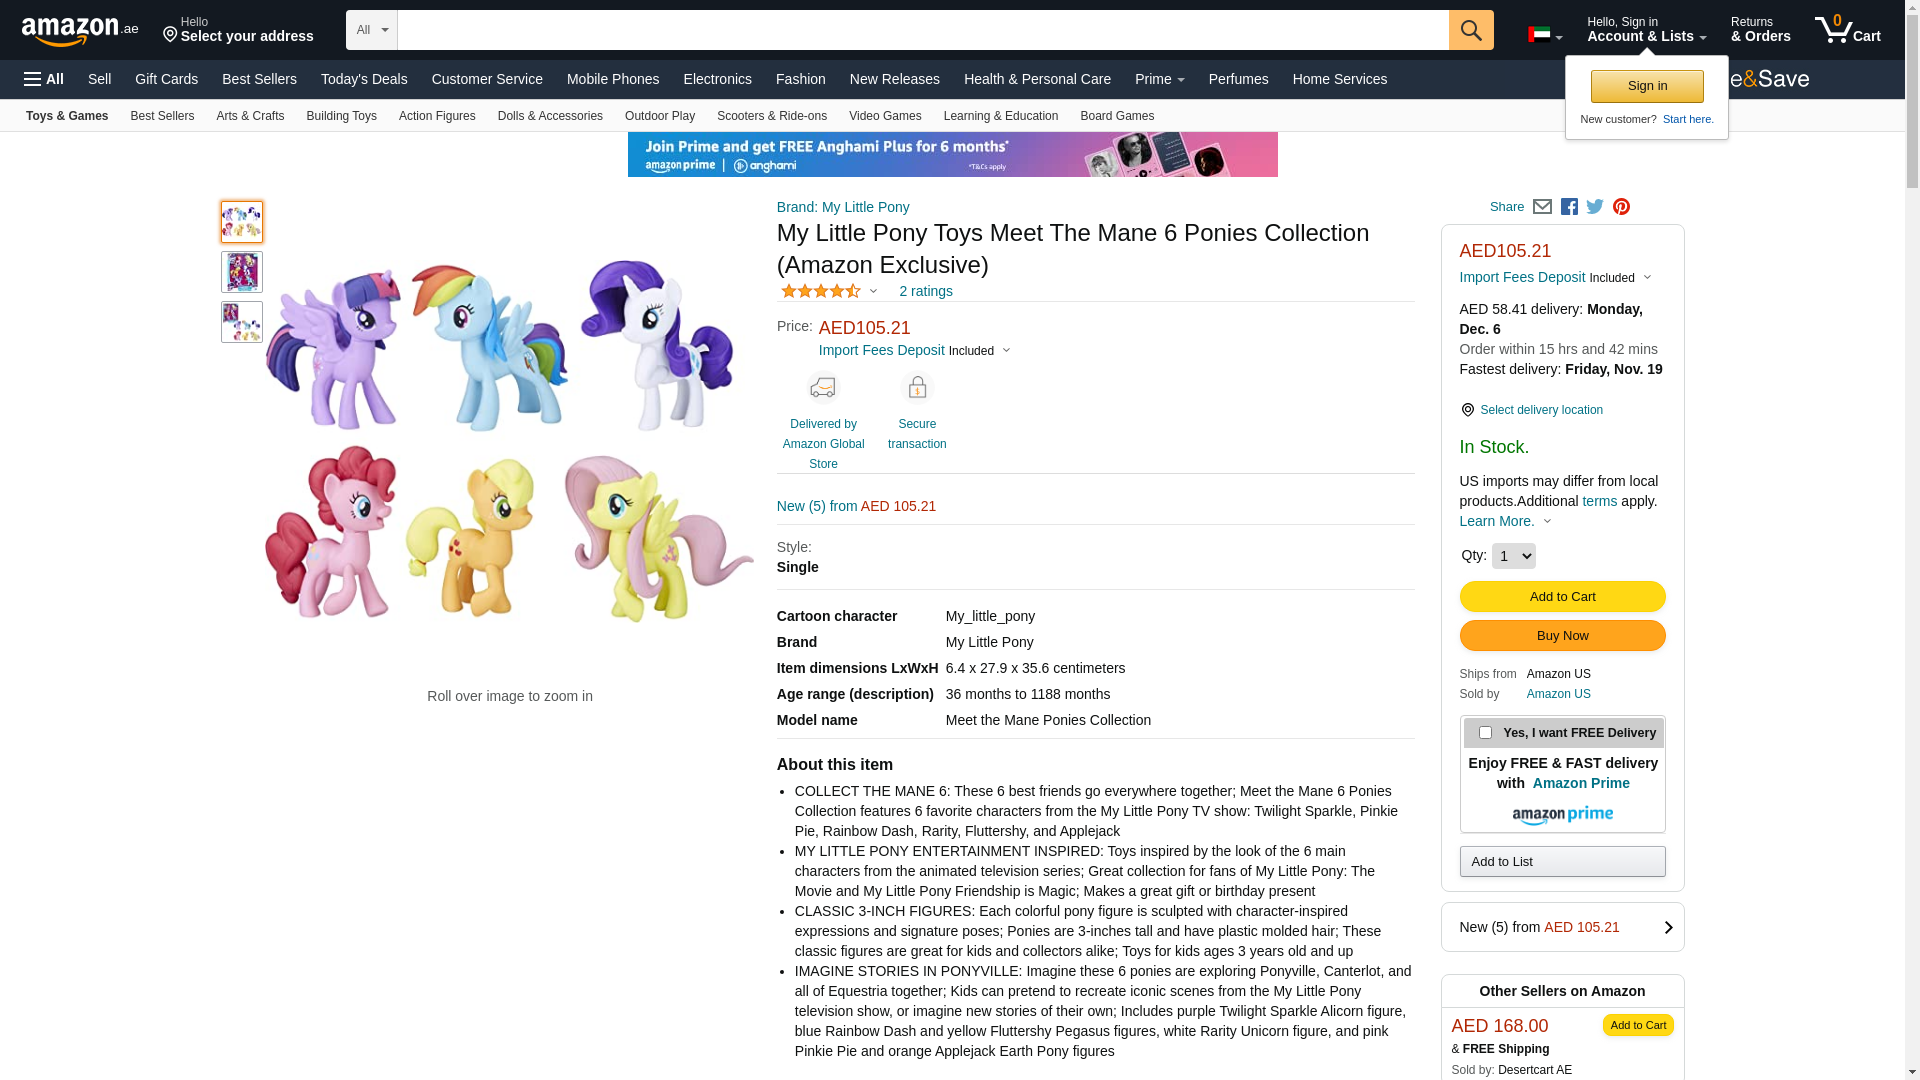The width and height of the screenshot is (1920, 1080).
Task: Go to Building Toys subcategory
Action: [x=341, y=116]
